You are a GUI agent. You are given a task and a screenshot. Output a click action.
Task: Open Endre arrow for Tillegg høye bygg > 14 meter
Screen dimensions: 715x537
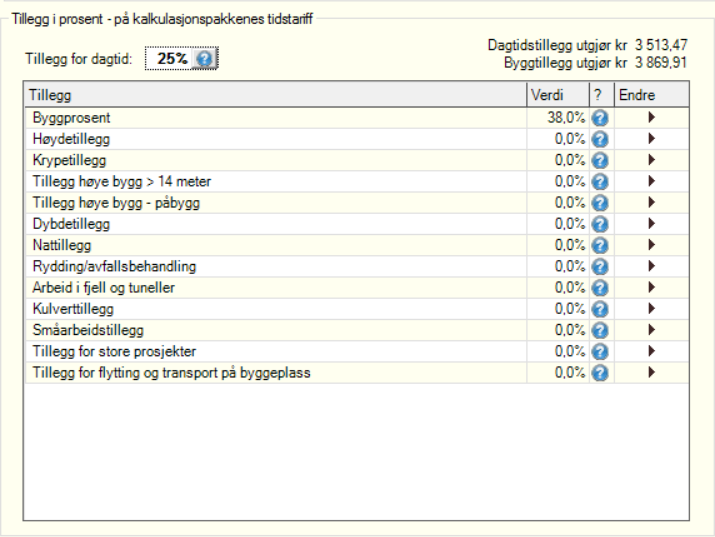point(652,181)
